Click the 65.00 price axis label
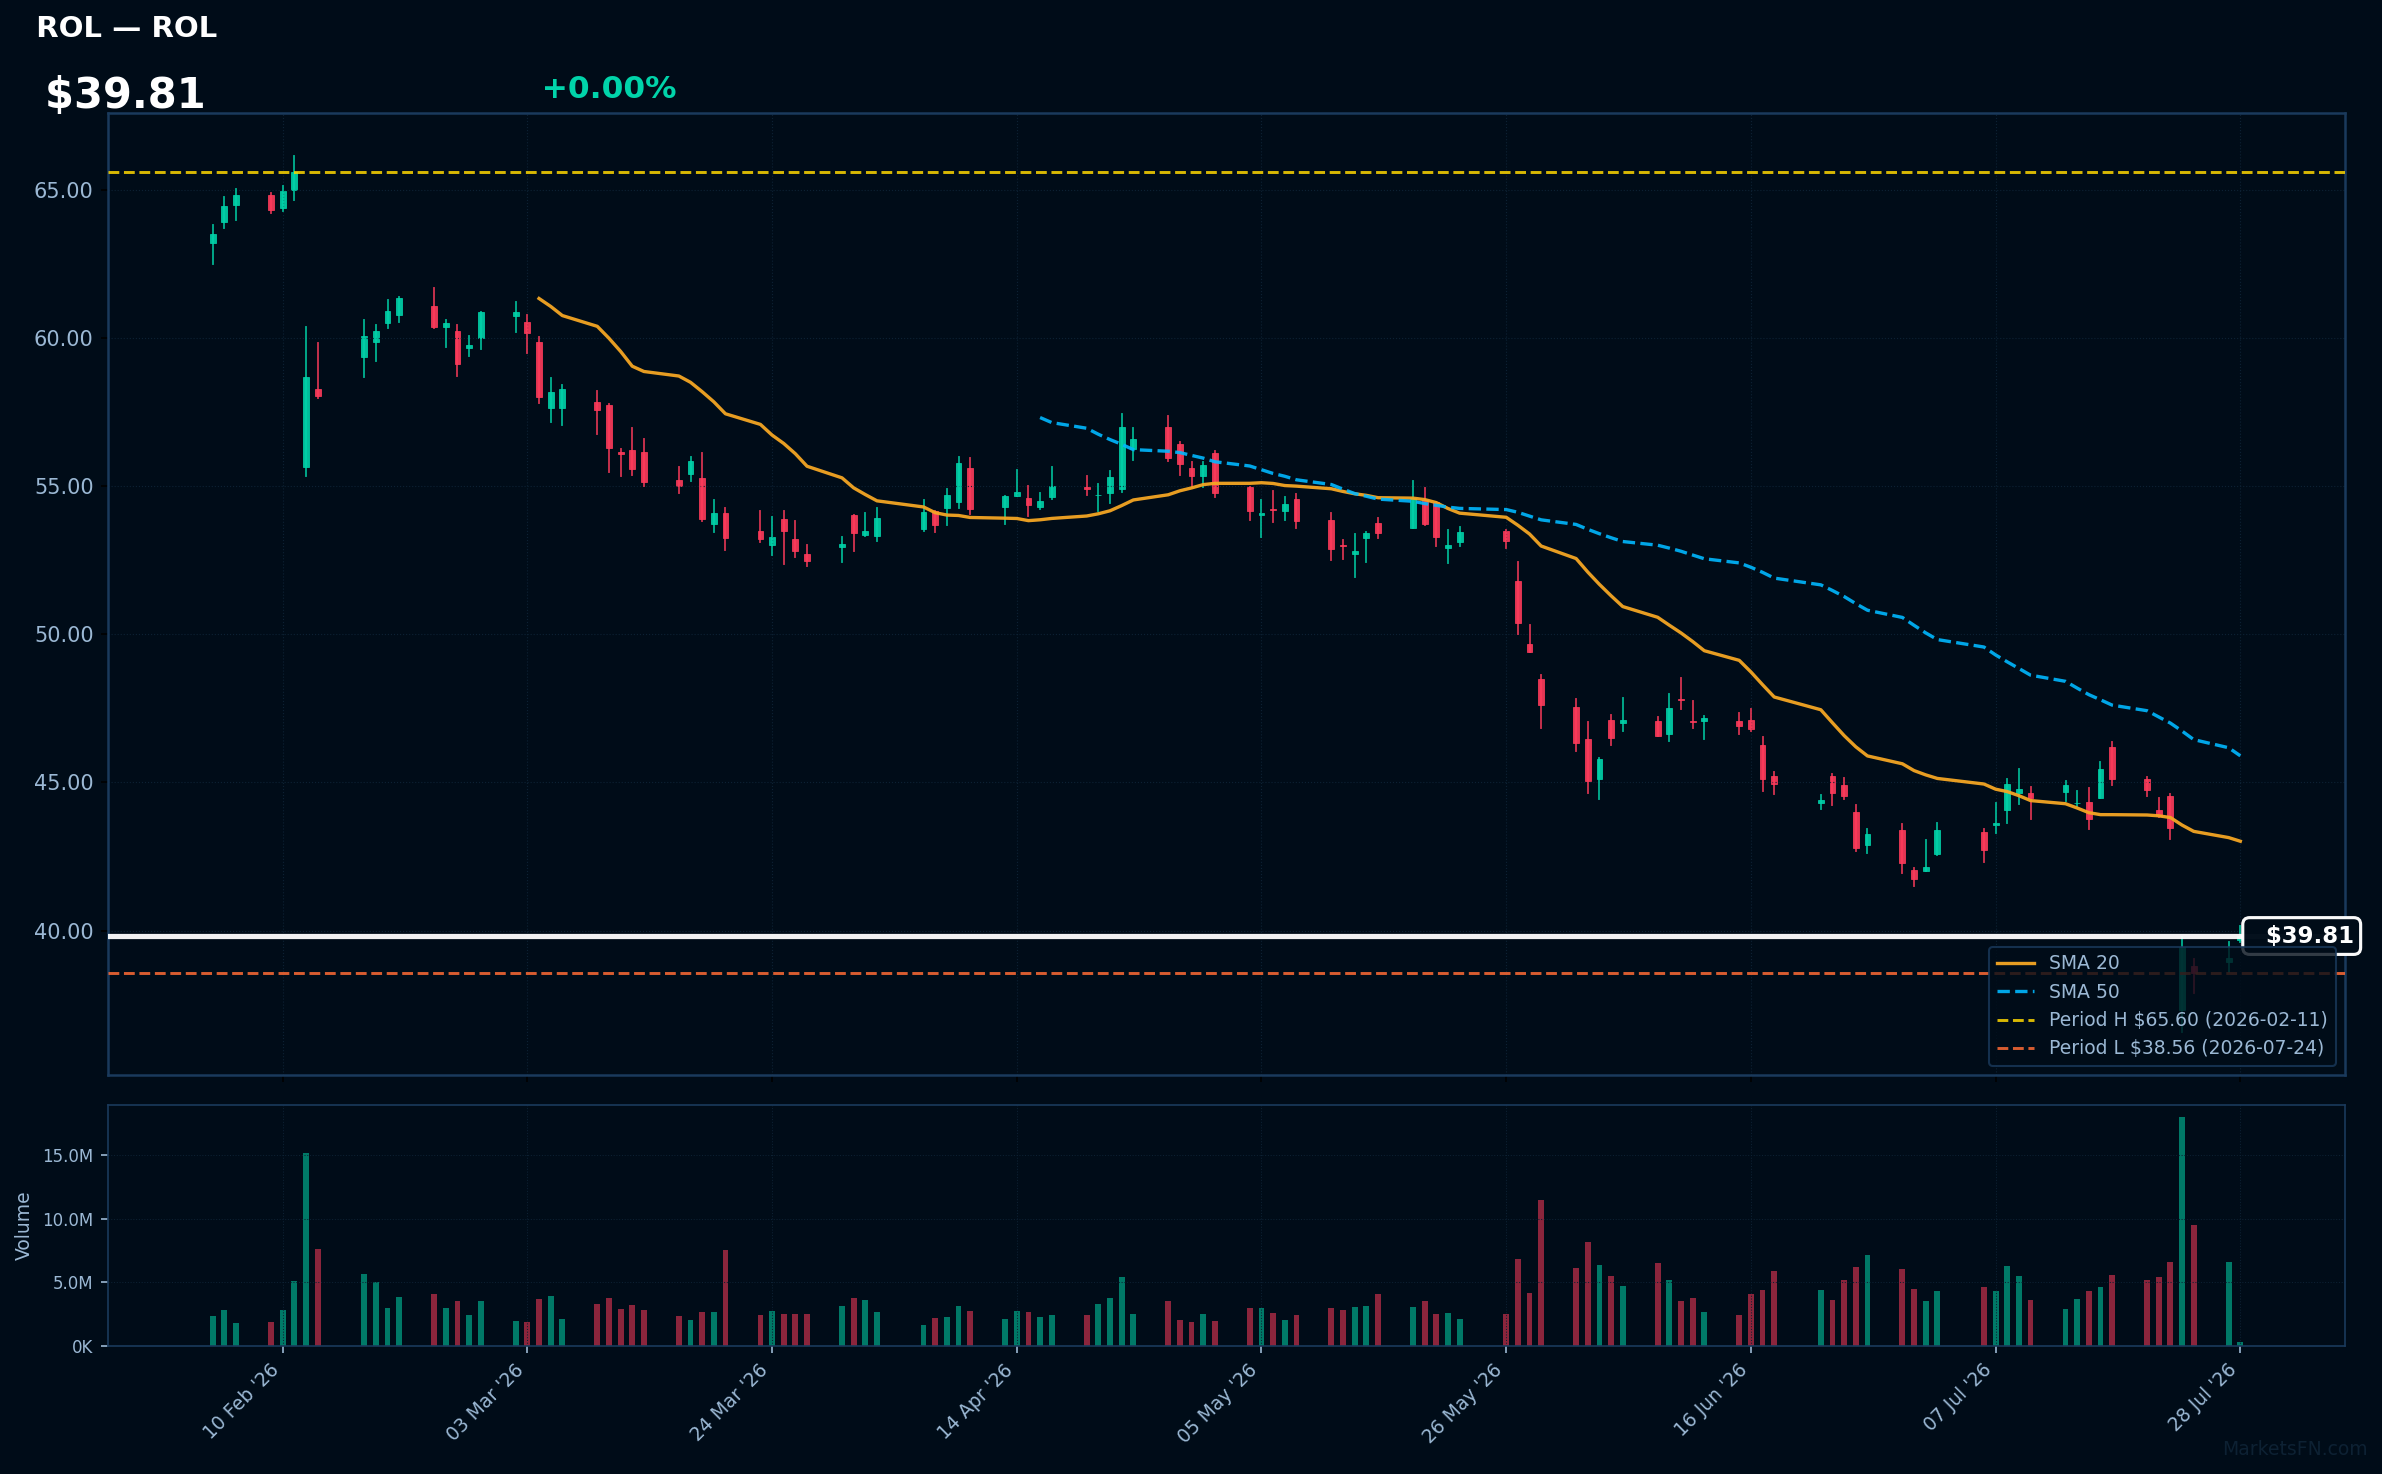 pos(63,190)
